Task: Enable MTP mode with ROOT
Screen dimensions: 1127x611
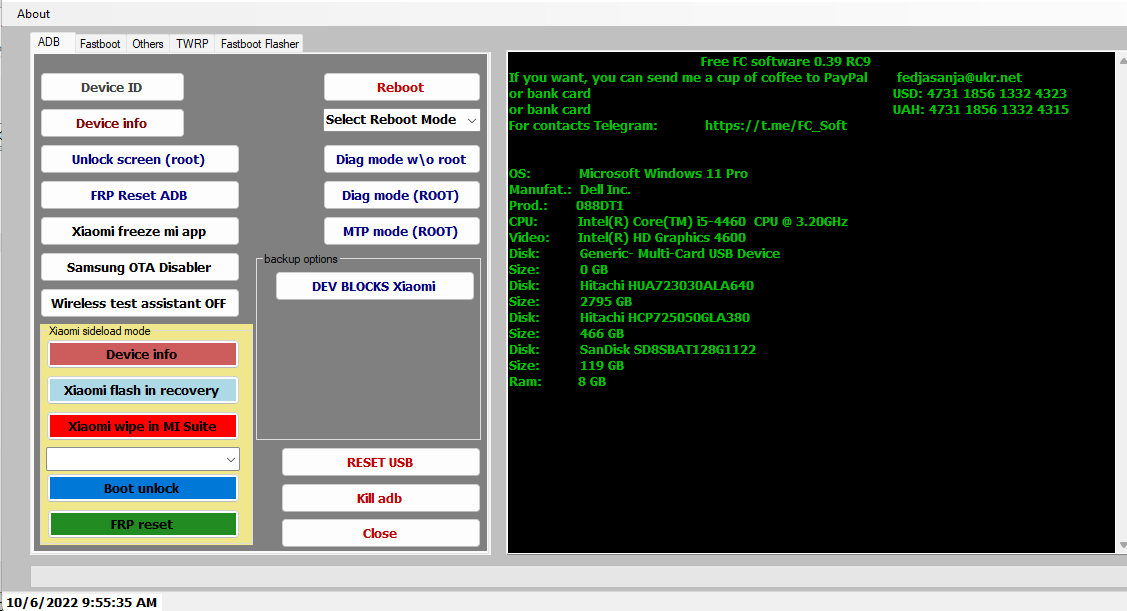Action: click(x=401, y=230)
